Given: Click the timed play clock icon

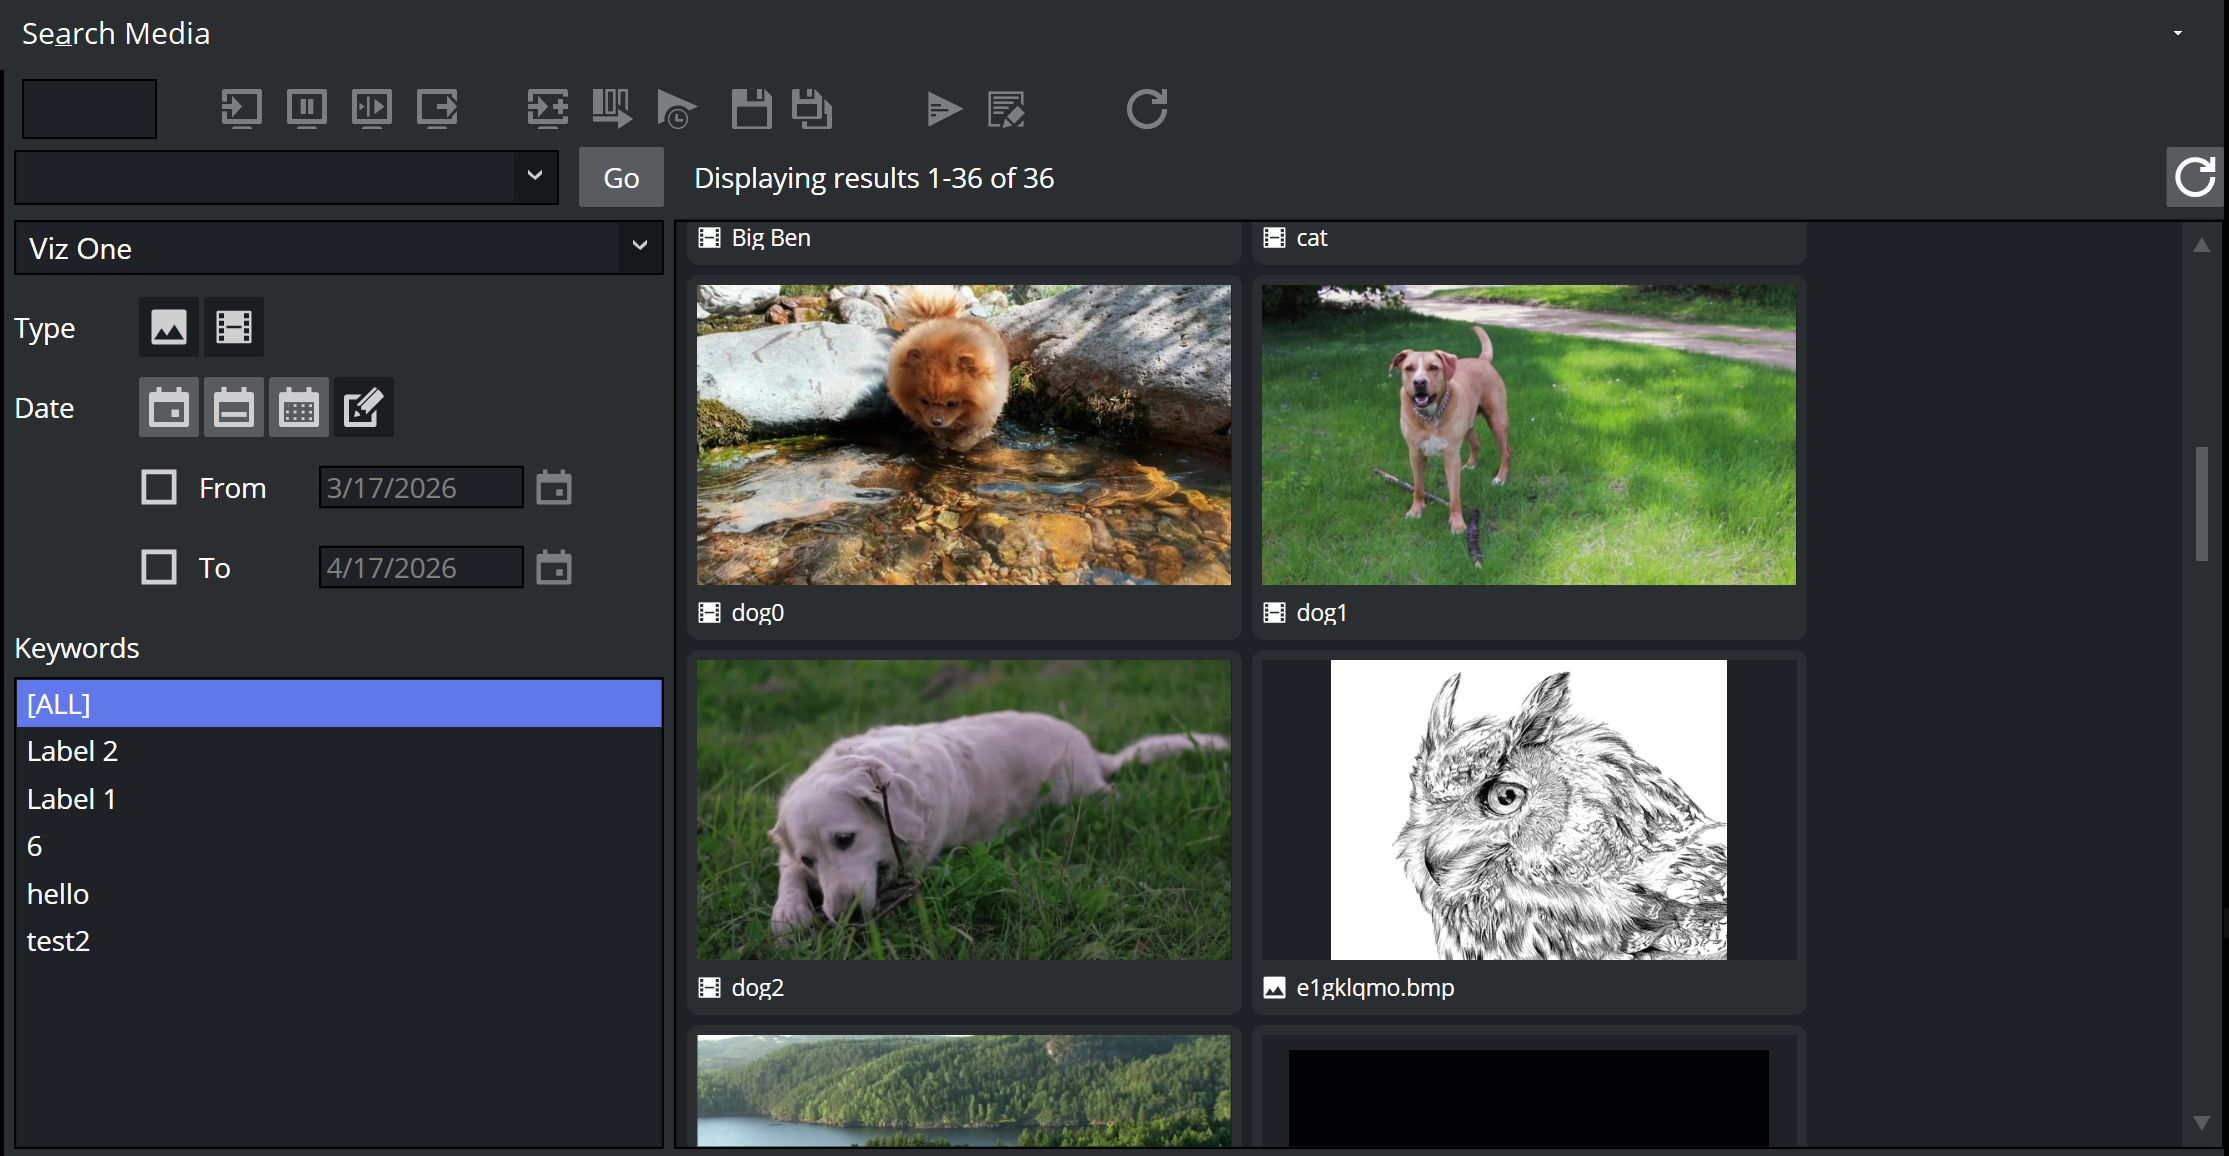Looking at the screenshot, I should pyautogui.click(x=677, y=108).
